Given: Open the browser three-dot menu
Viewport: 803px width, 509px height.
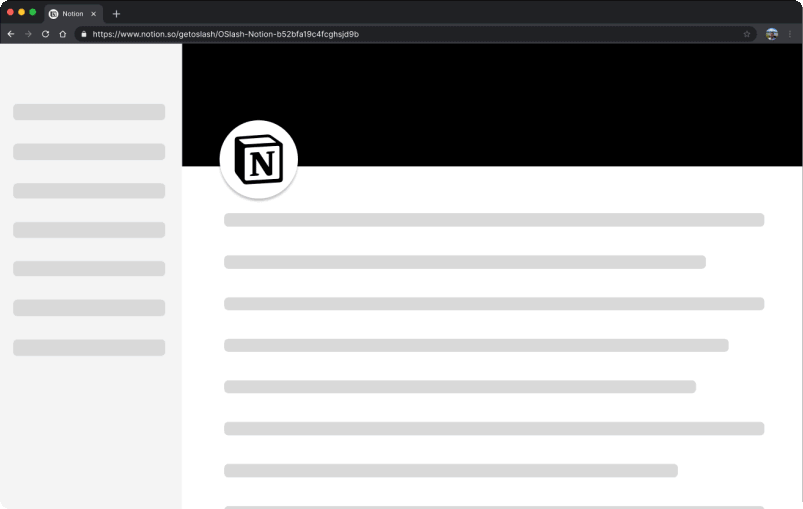Looking at the screenshot, I should [x=790, y=34].
